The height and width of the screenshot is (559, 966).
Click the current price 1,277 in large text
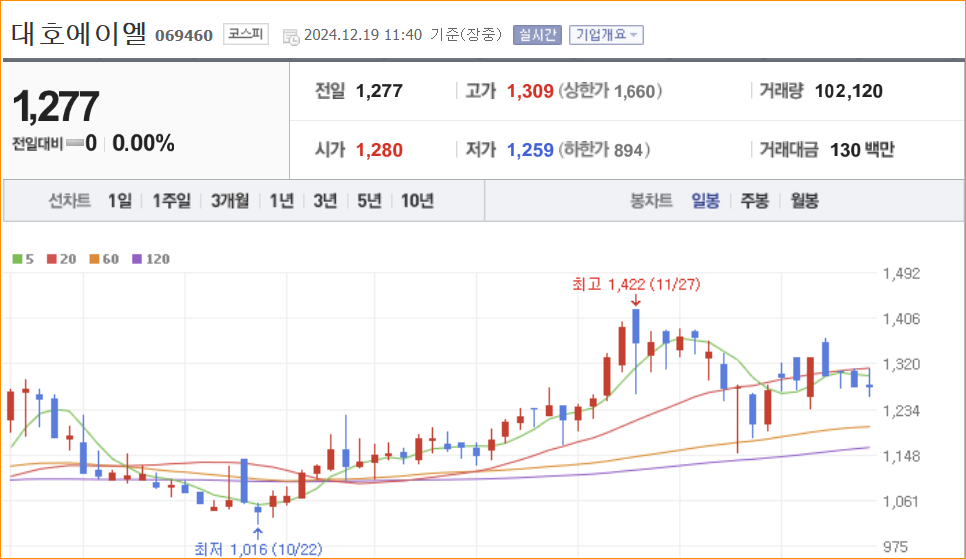pyautogui.click(x=55, y=107)
